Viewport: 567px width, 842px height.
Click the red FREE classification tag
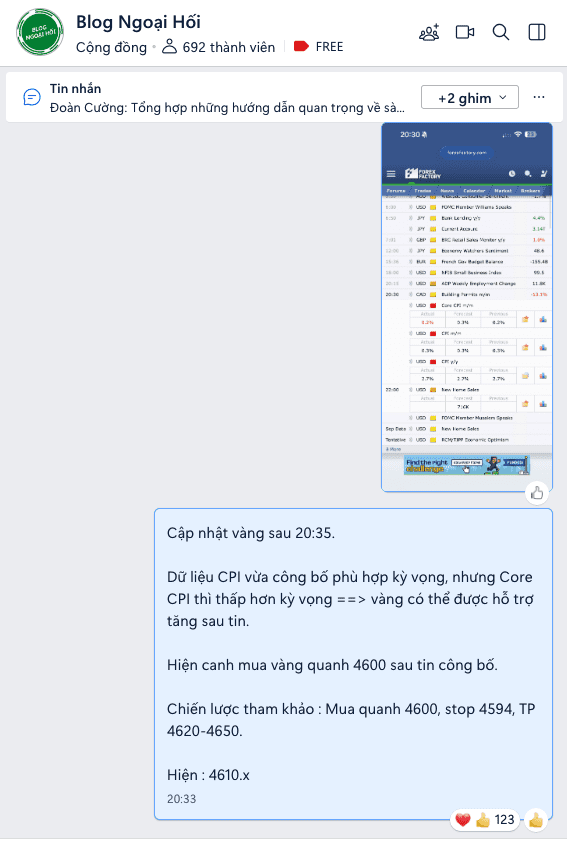tap(318, 47)
